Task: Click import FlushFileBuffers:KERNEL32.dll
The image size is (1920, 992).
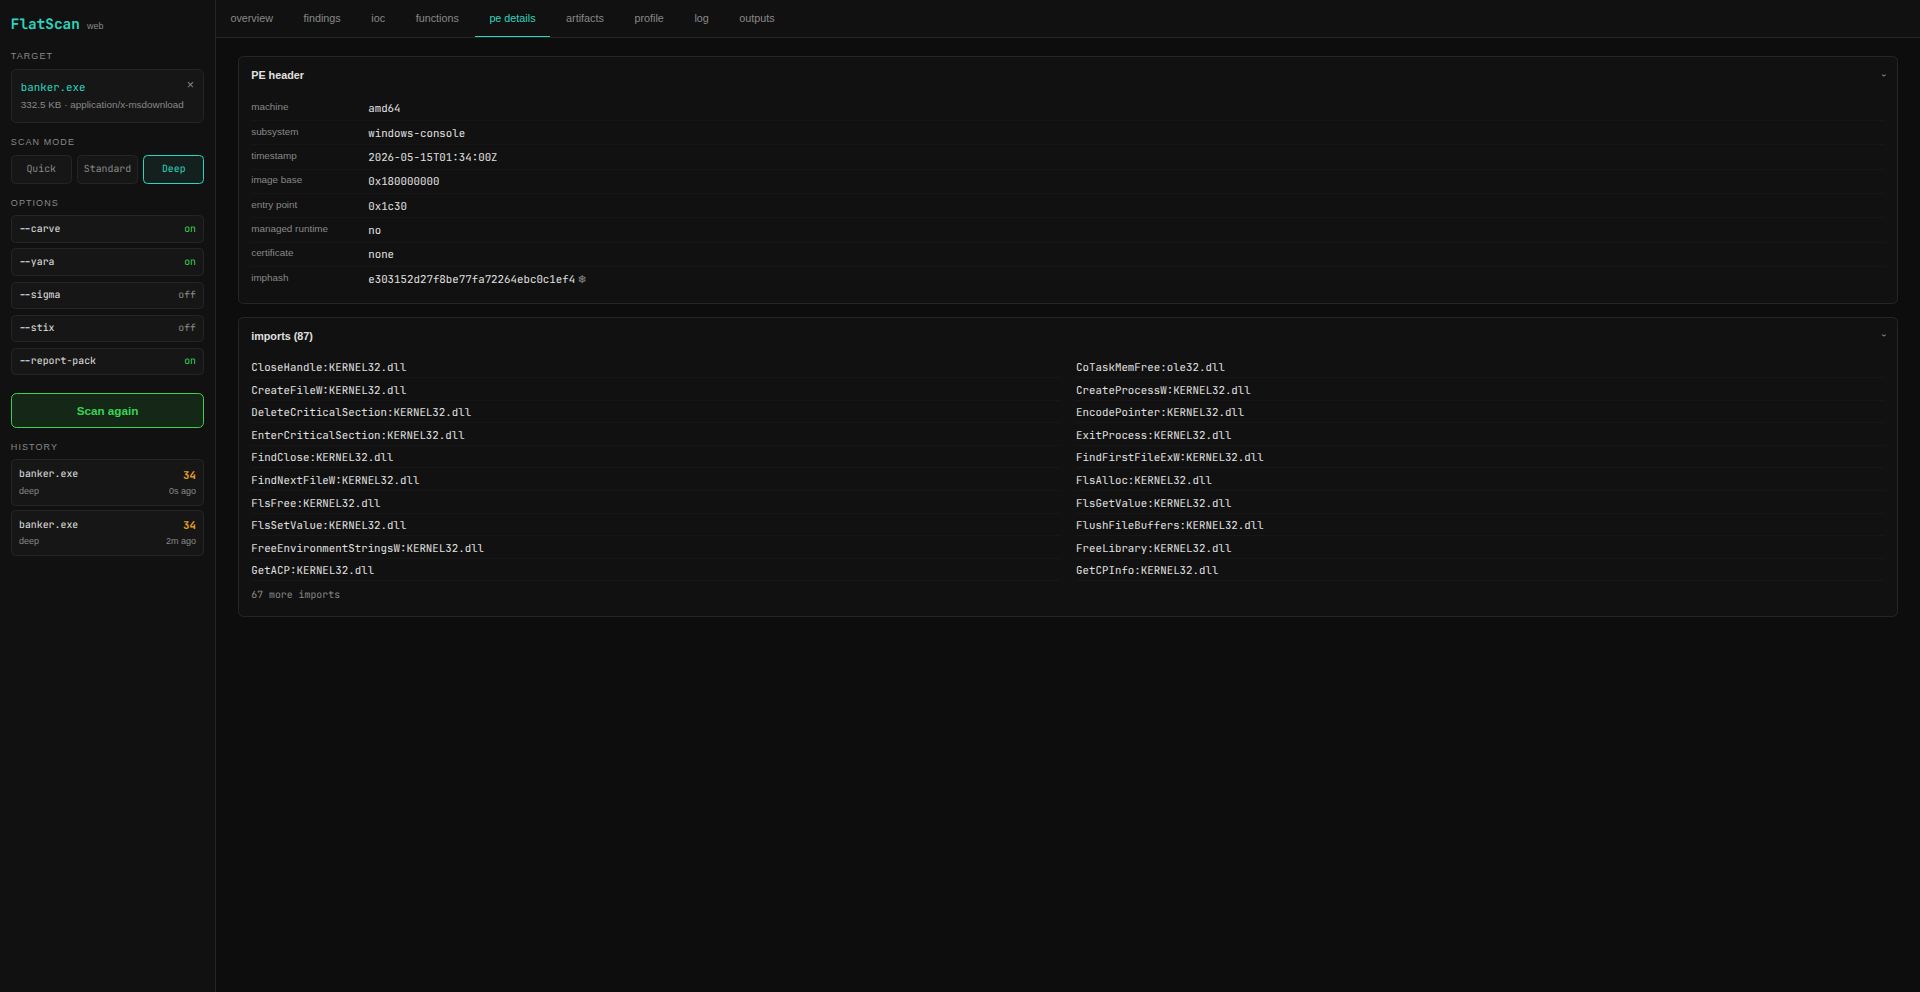Action: point(1170,526)
